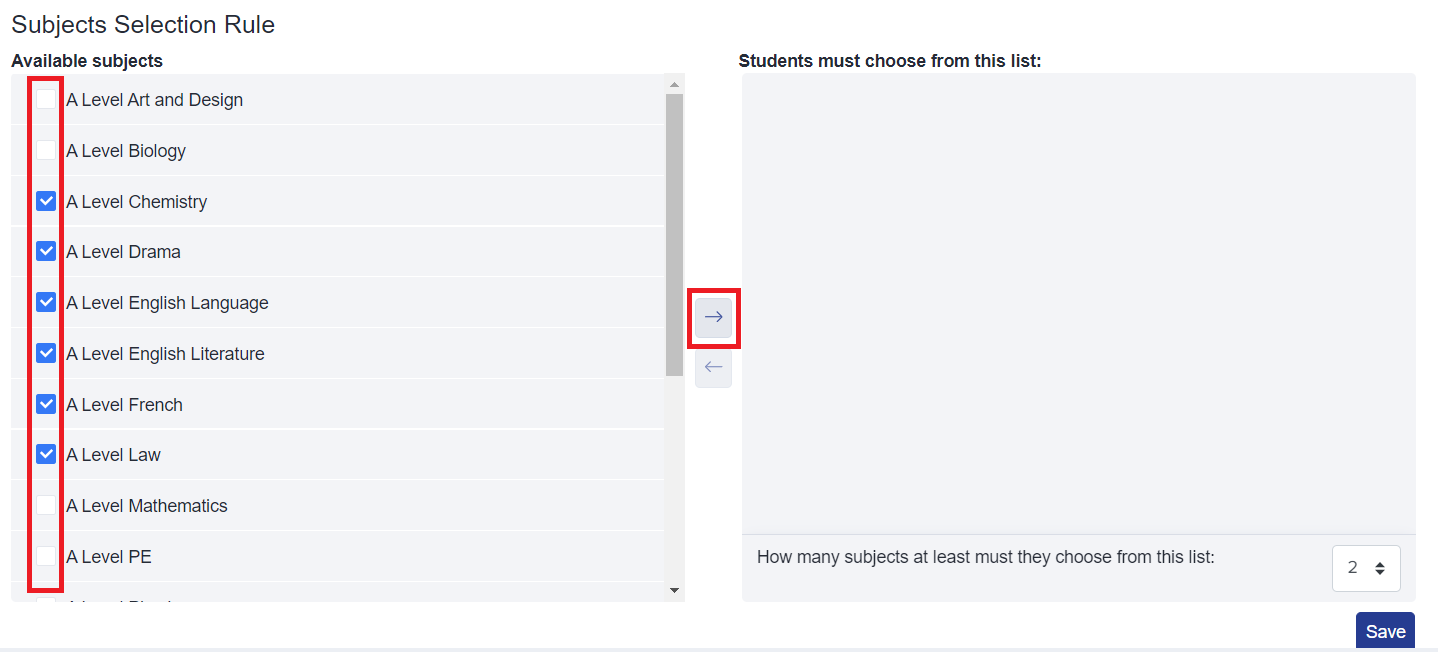This screenshot has width=1438, height=652.
Task: Select the A Level Drama row label
Action: click(x=123, y=251)
